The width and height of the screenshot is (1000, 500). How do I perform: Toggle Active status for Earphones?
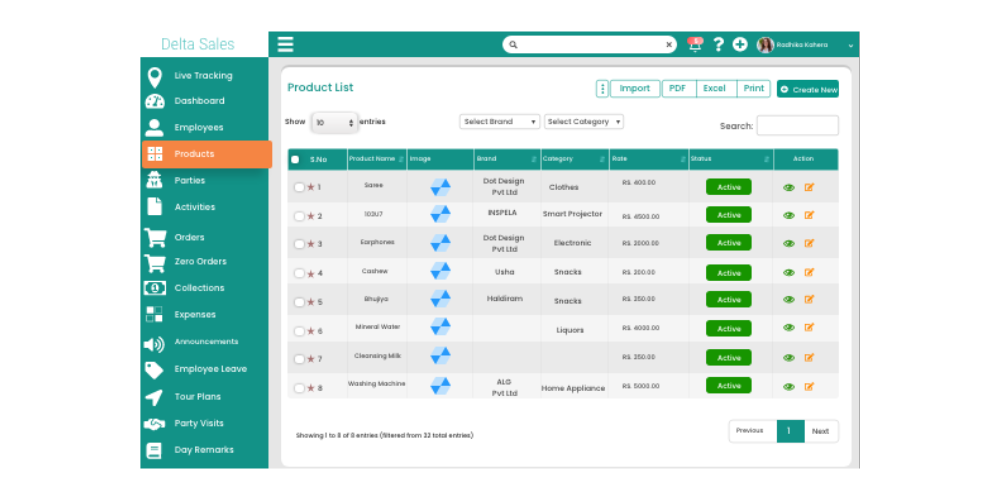point(728,243)
